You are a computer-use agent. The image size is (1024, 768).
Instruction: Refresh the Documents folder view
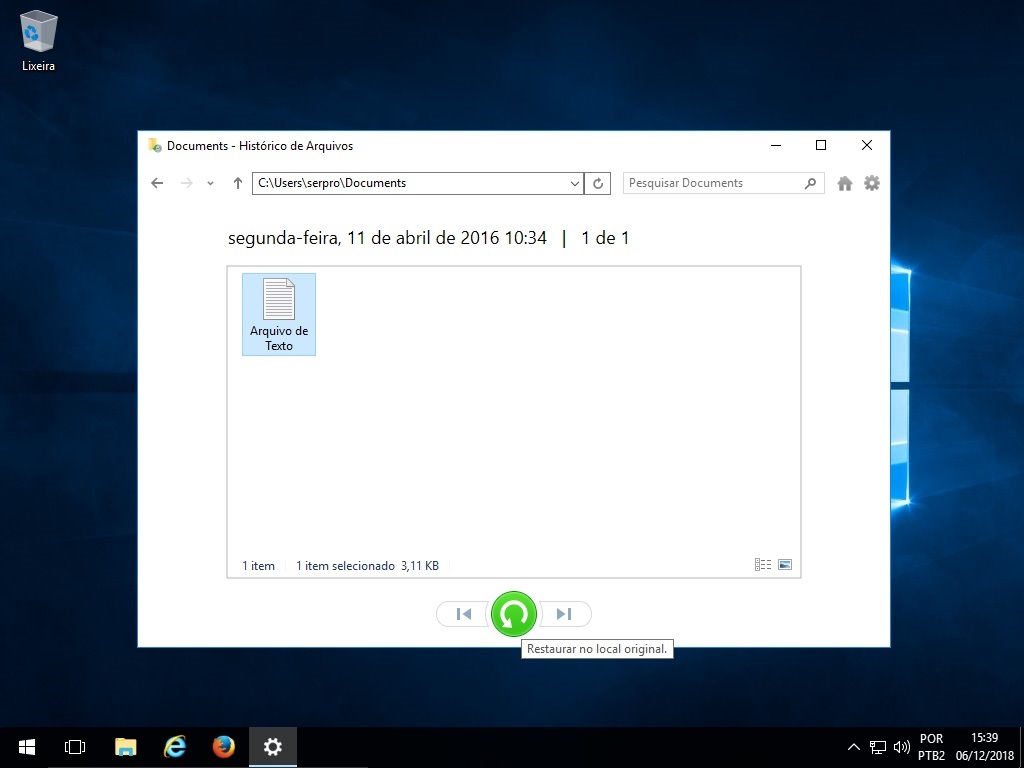[598, 183]
